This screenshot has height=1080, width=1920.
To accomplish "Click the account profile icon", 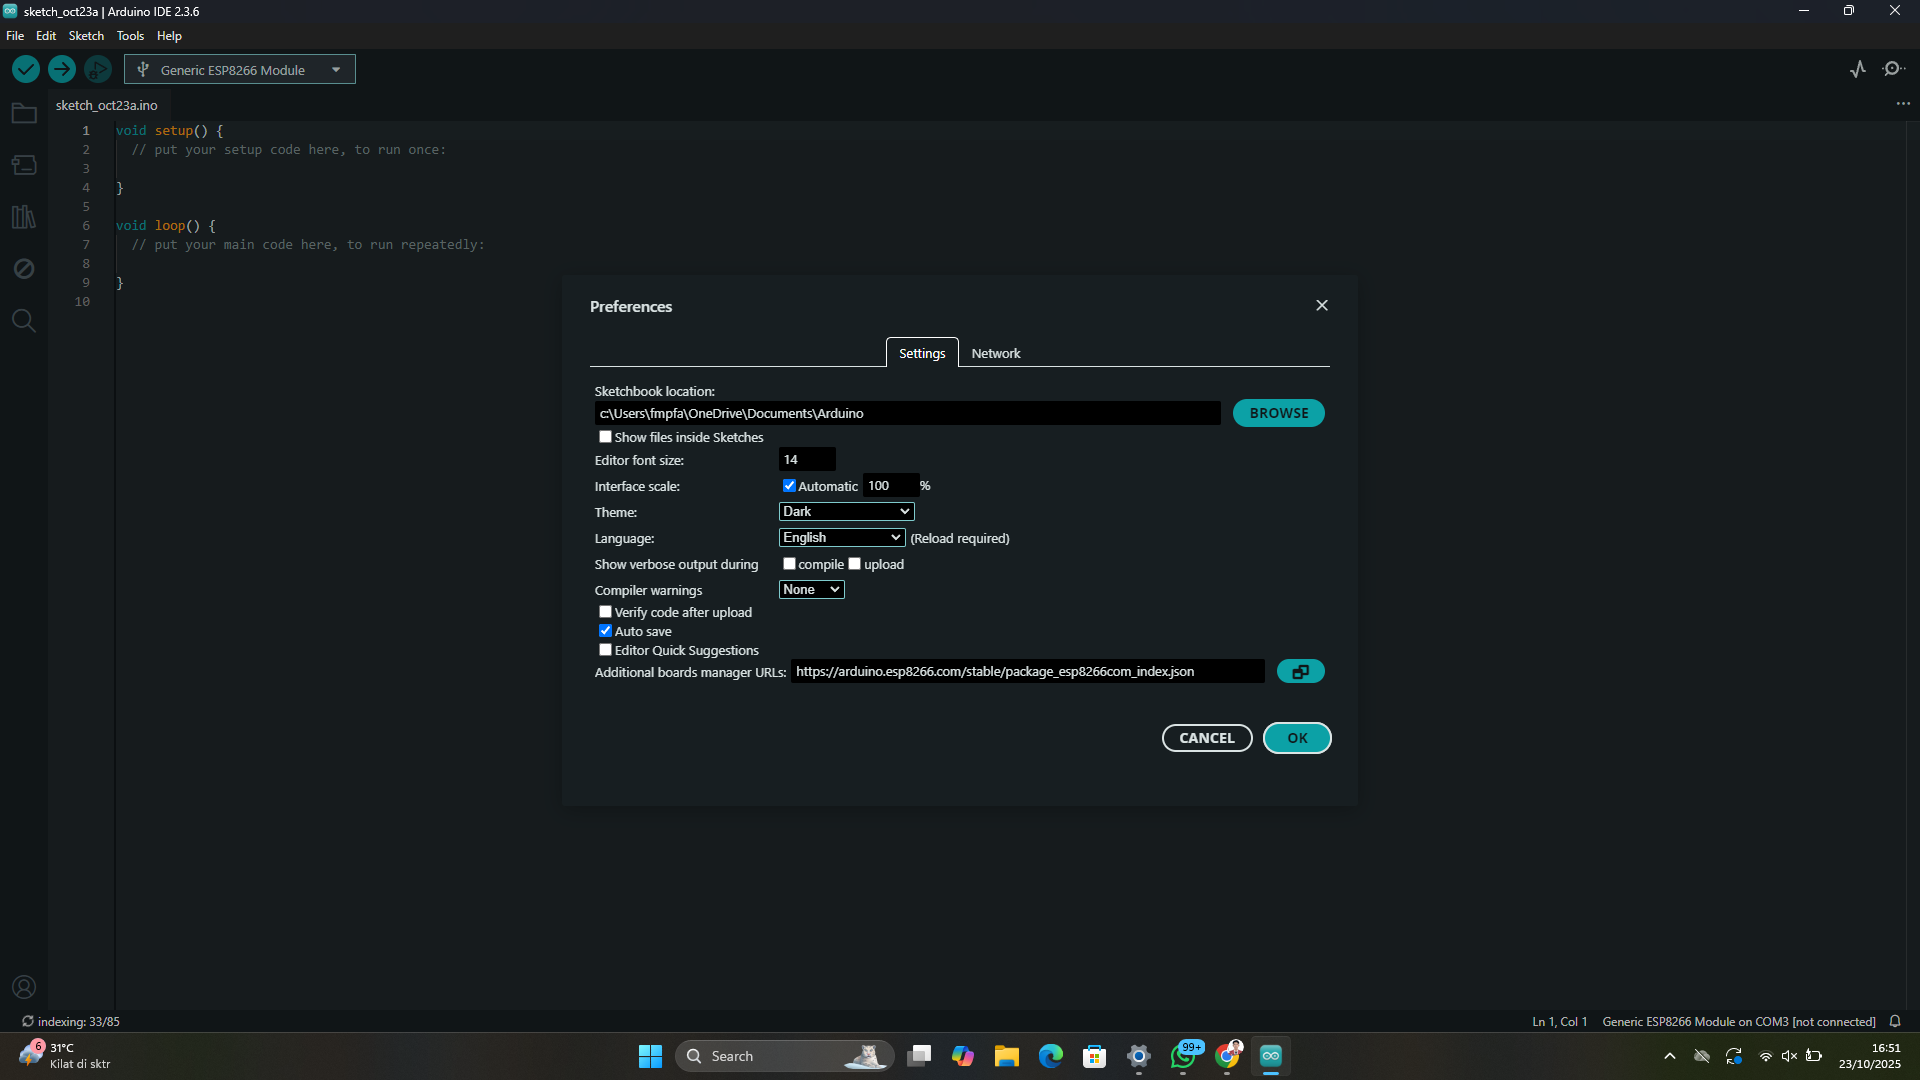I will click(x=24, y=987).
